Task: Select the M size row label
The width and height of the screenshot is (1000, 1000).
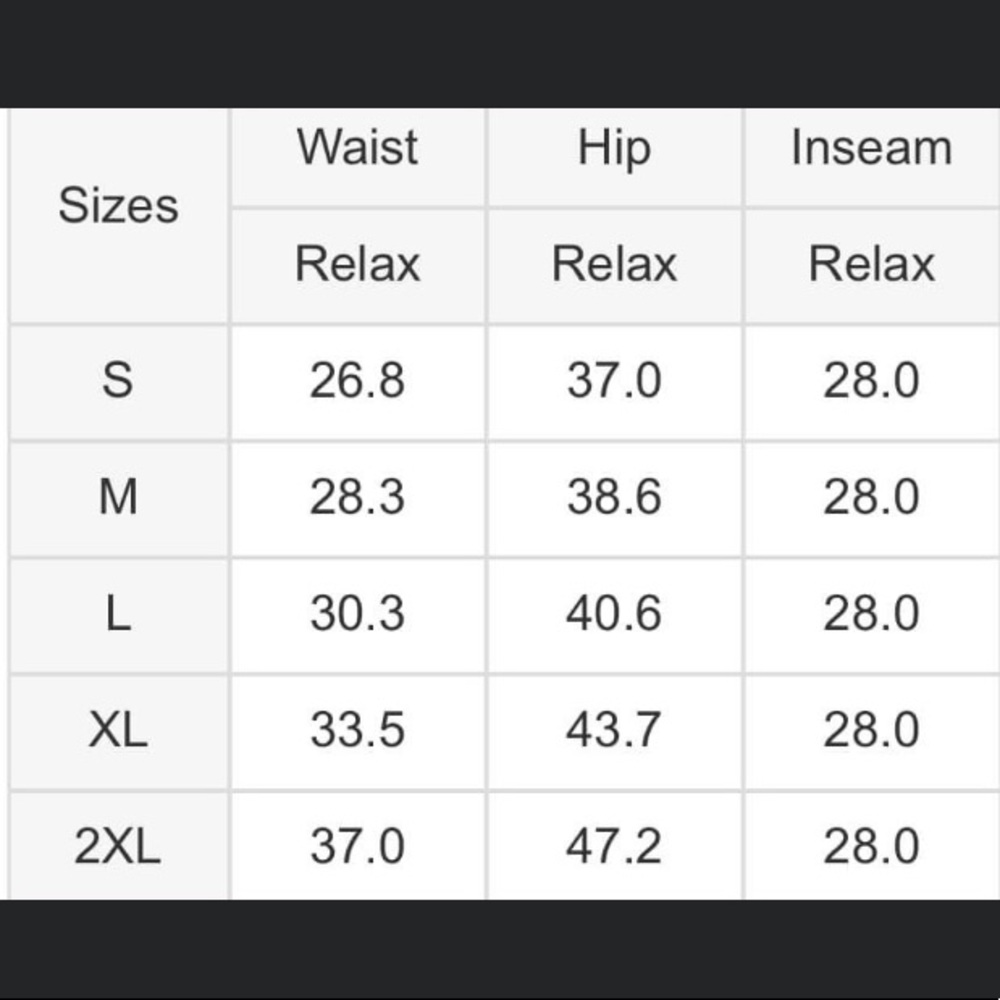Action: click(118, 497)
